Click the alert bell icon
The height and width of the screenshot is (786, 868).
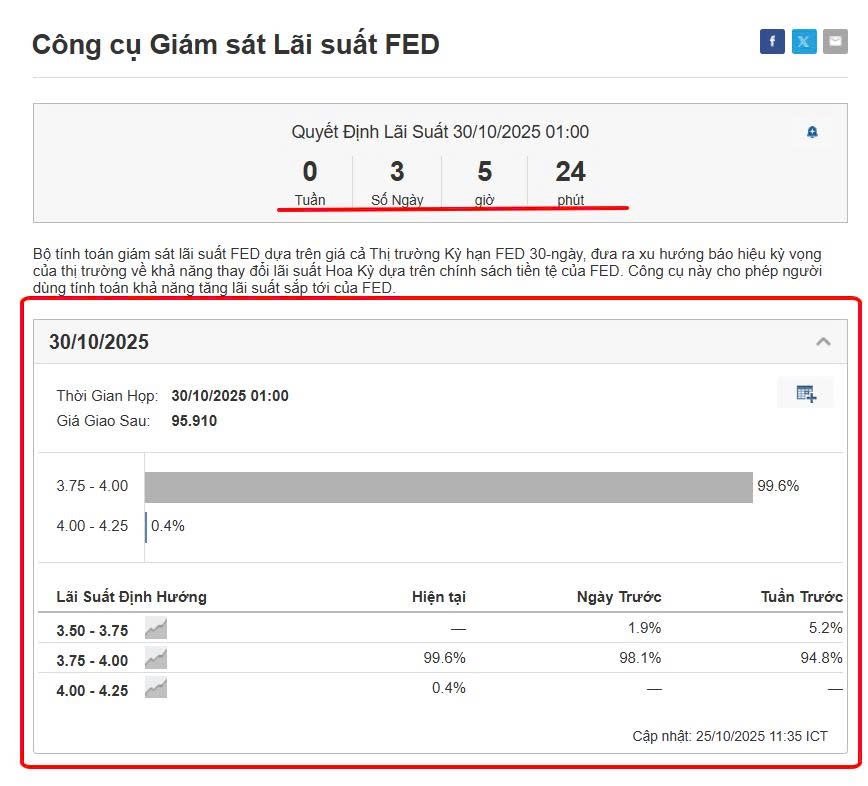point(812,132)
